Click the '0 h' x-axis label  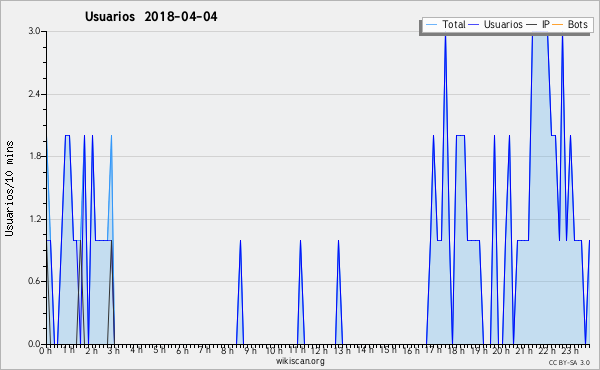pos(46,351)
